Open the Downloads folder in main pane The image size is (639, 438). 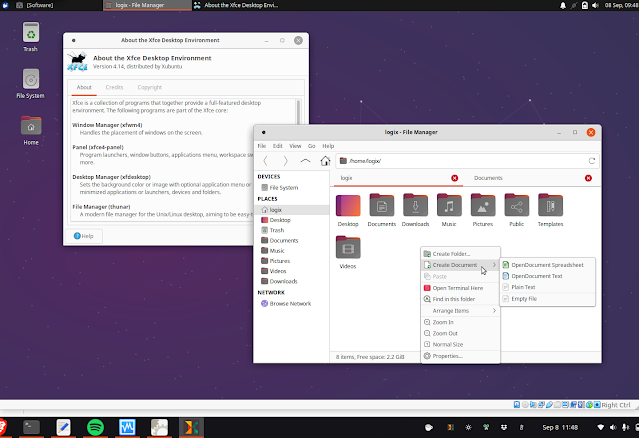click(415, 206)
